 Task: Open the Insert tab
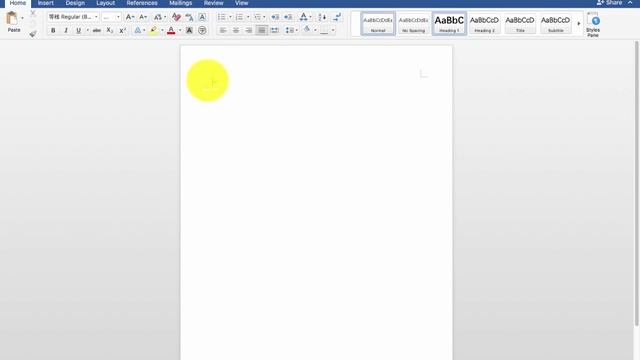coord(46,3)
